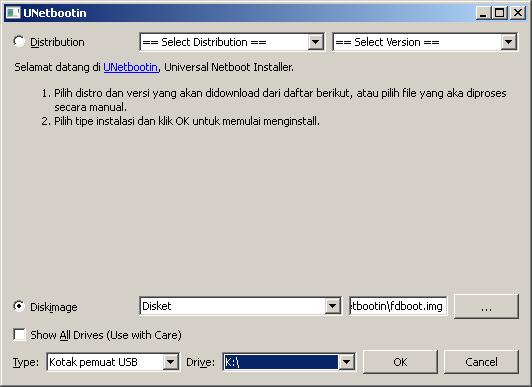The height and width of the screenshot is (387, 532).
Task: Click the Cancel button
Action: [x=481, y=362]
